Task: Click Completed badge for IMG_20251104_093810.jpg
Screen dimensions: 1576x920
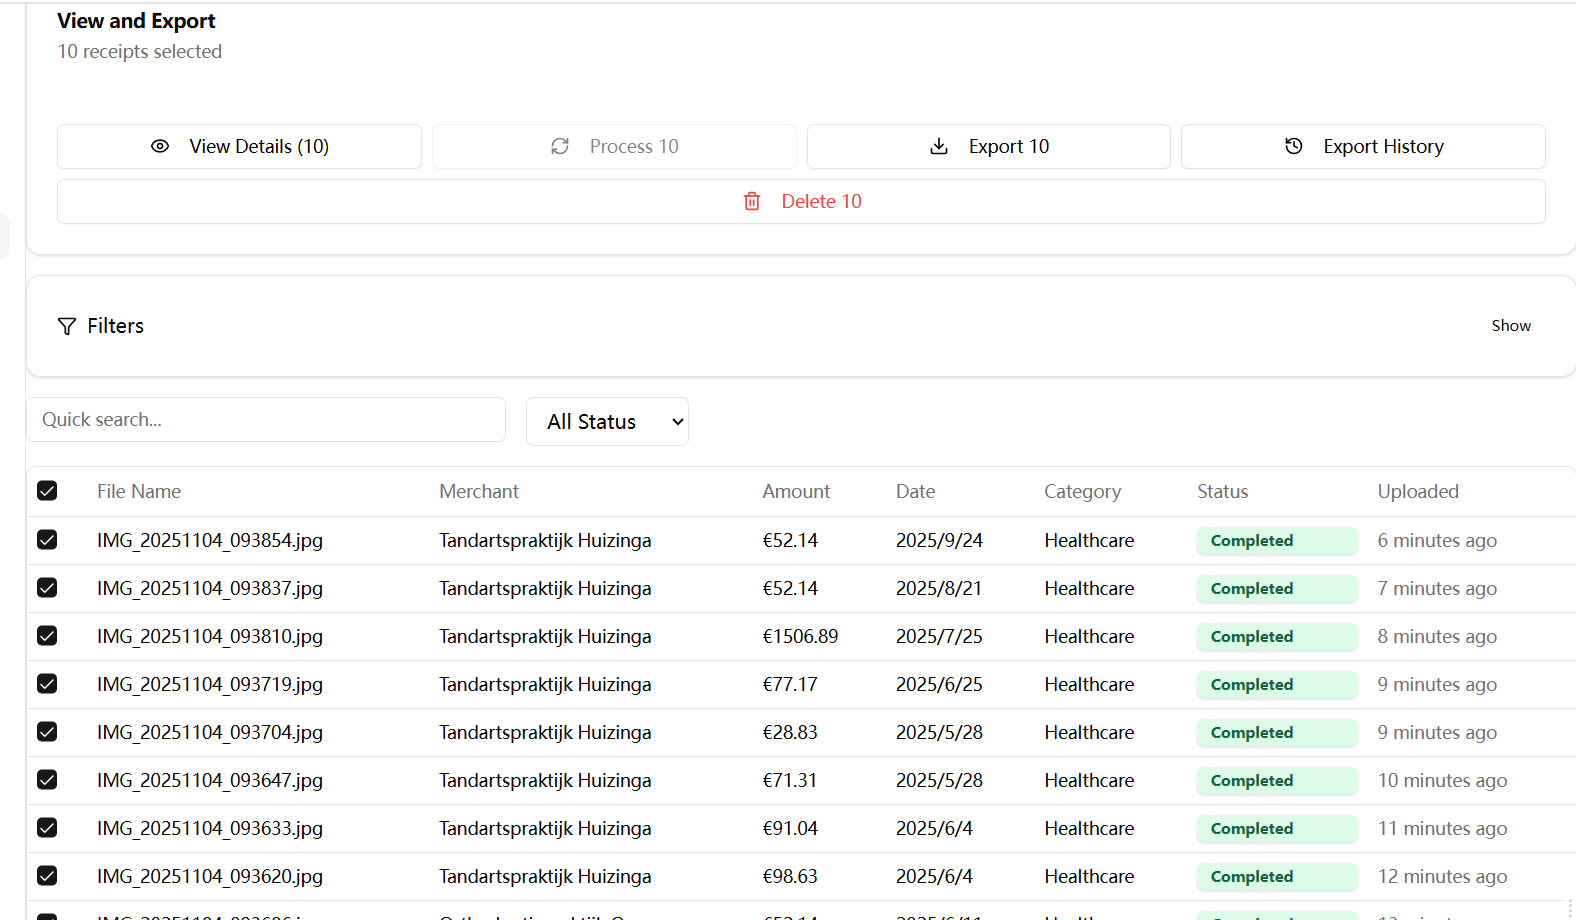Action: (1277, 636)
